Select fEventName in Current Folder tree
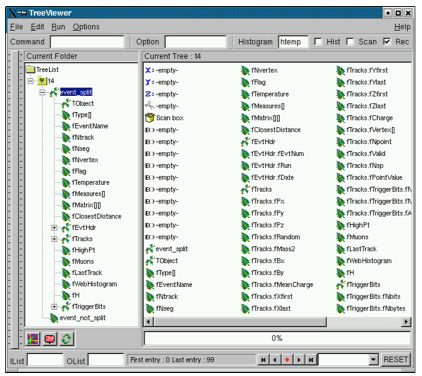 pyautogui.click(x=85, y=126)
